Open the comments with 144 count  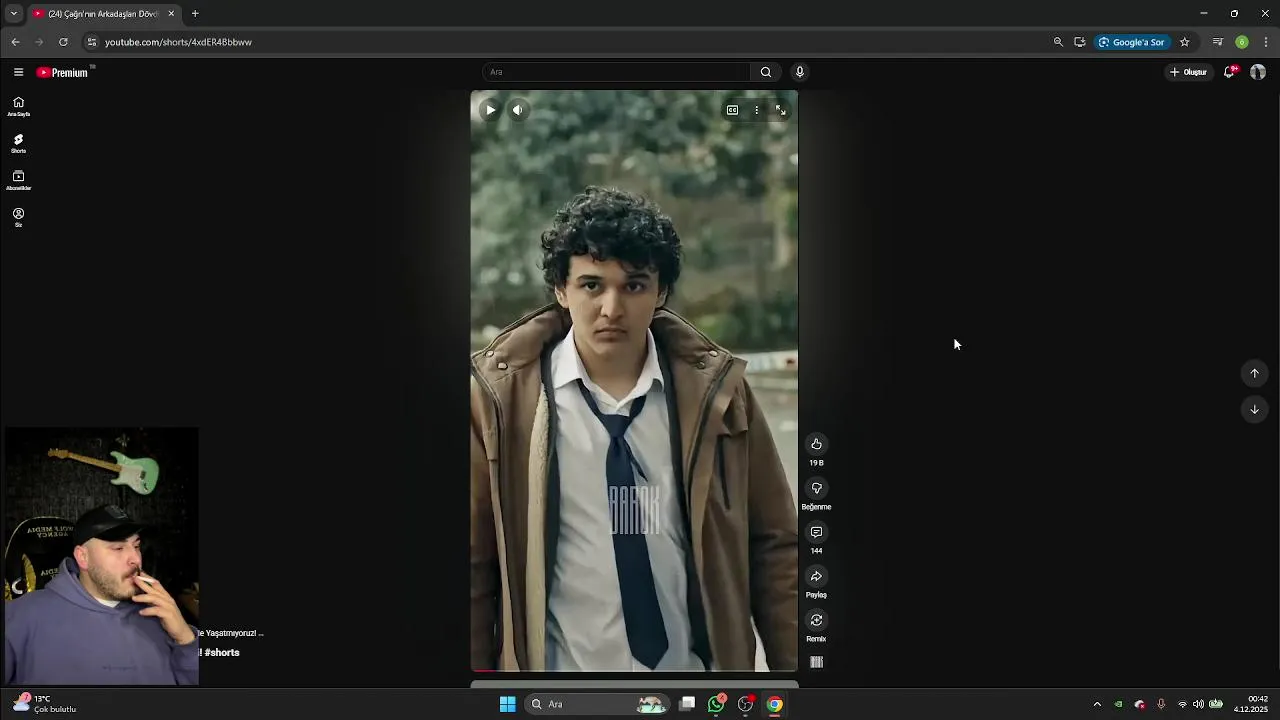816,532
